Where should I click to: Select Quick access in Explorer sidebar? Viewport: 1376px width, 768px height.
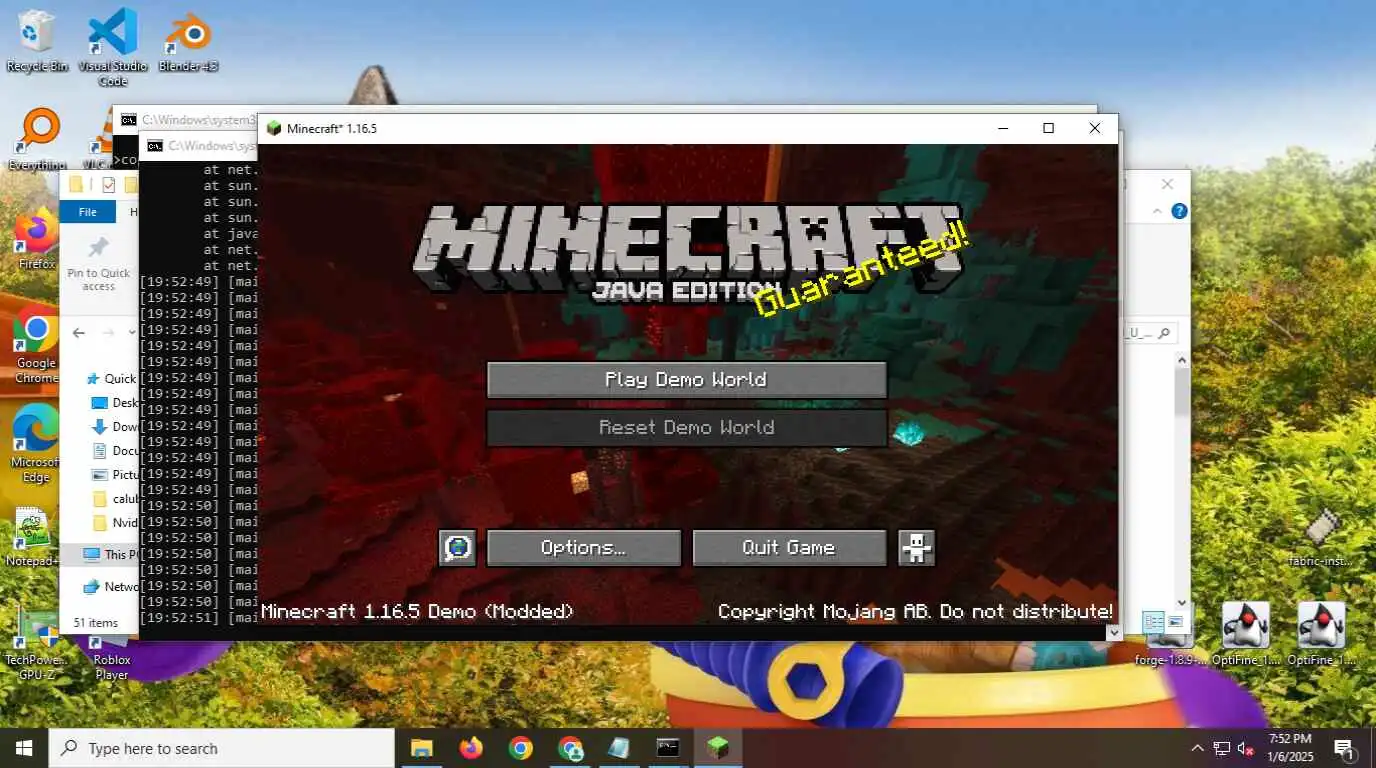click(111, 379)
